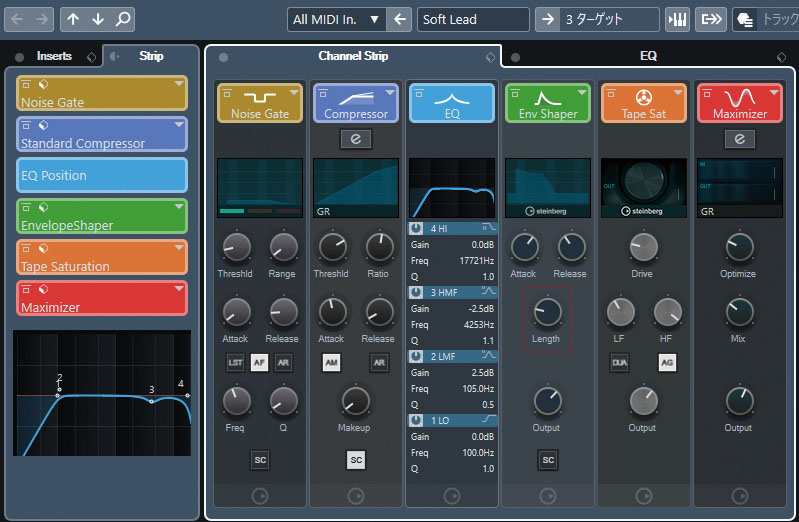Click the Env Shaper Length knob

547,312
